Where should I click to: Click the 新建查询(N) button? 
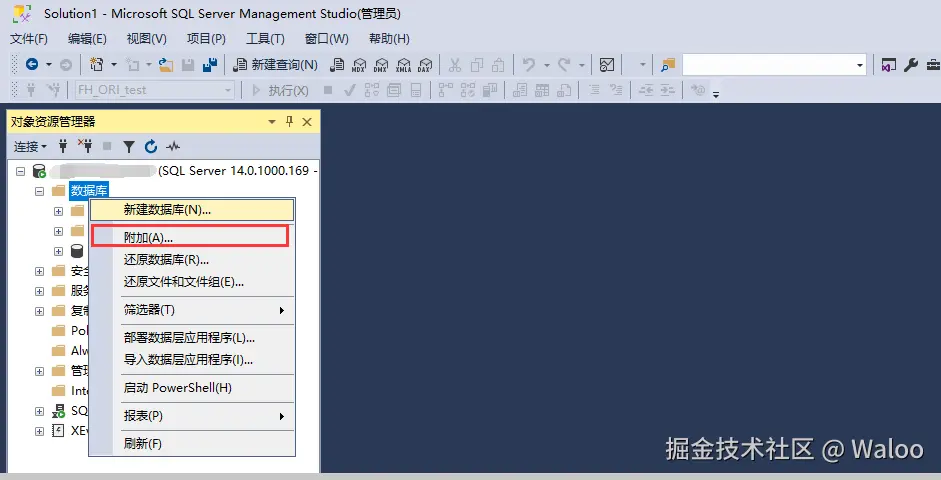pyautogui.click(x=275, y=64)
